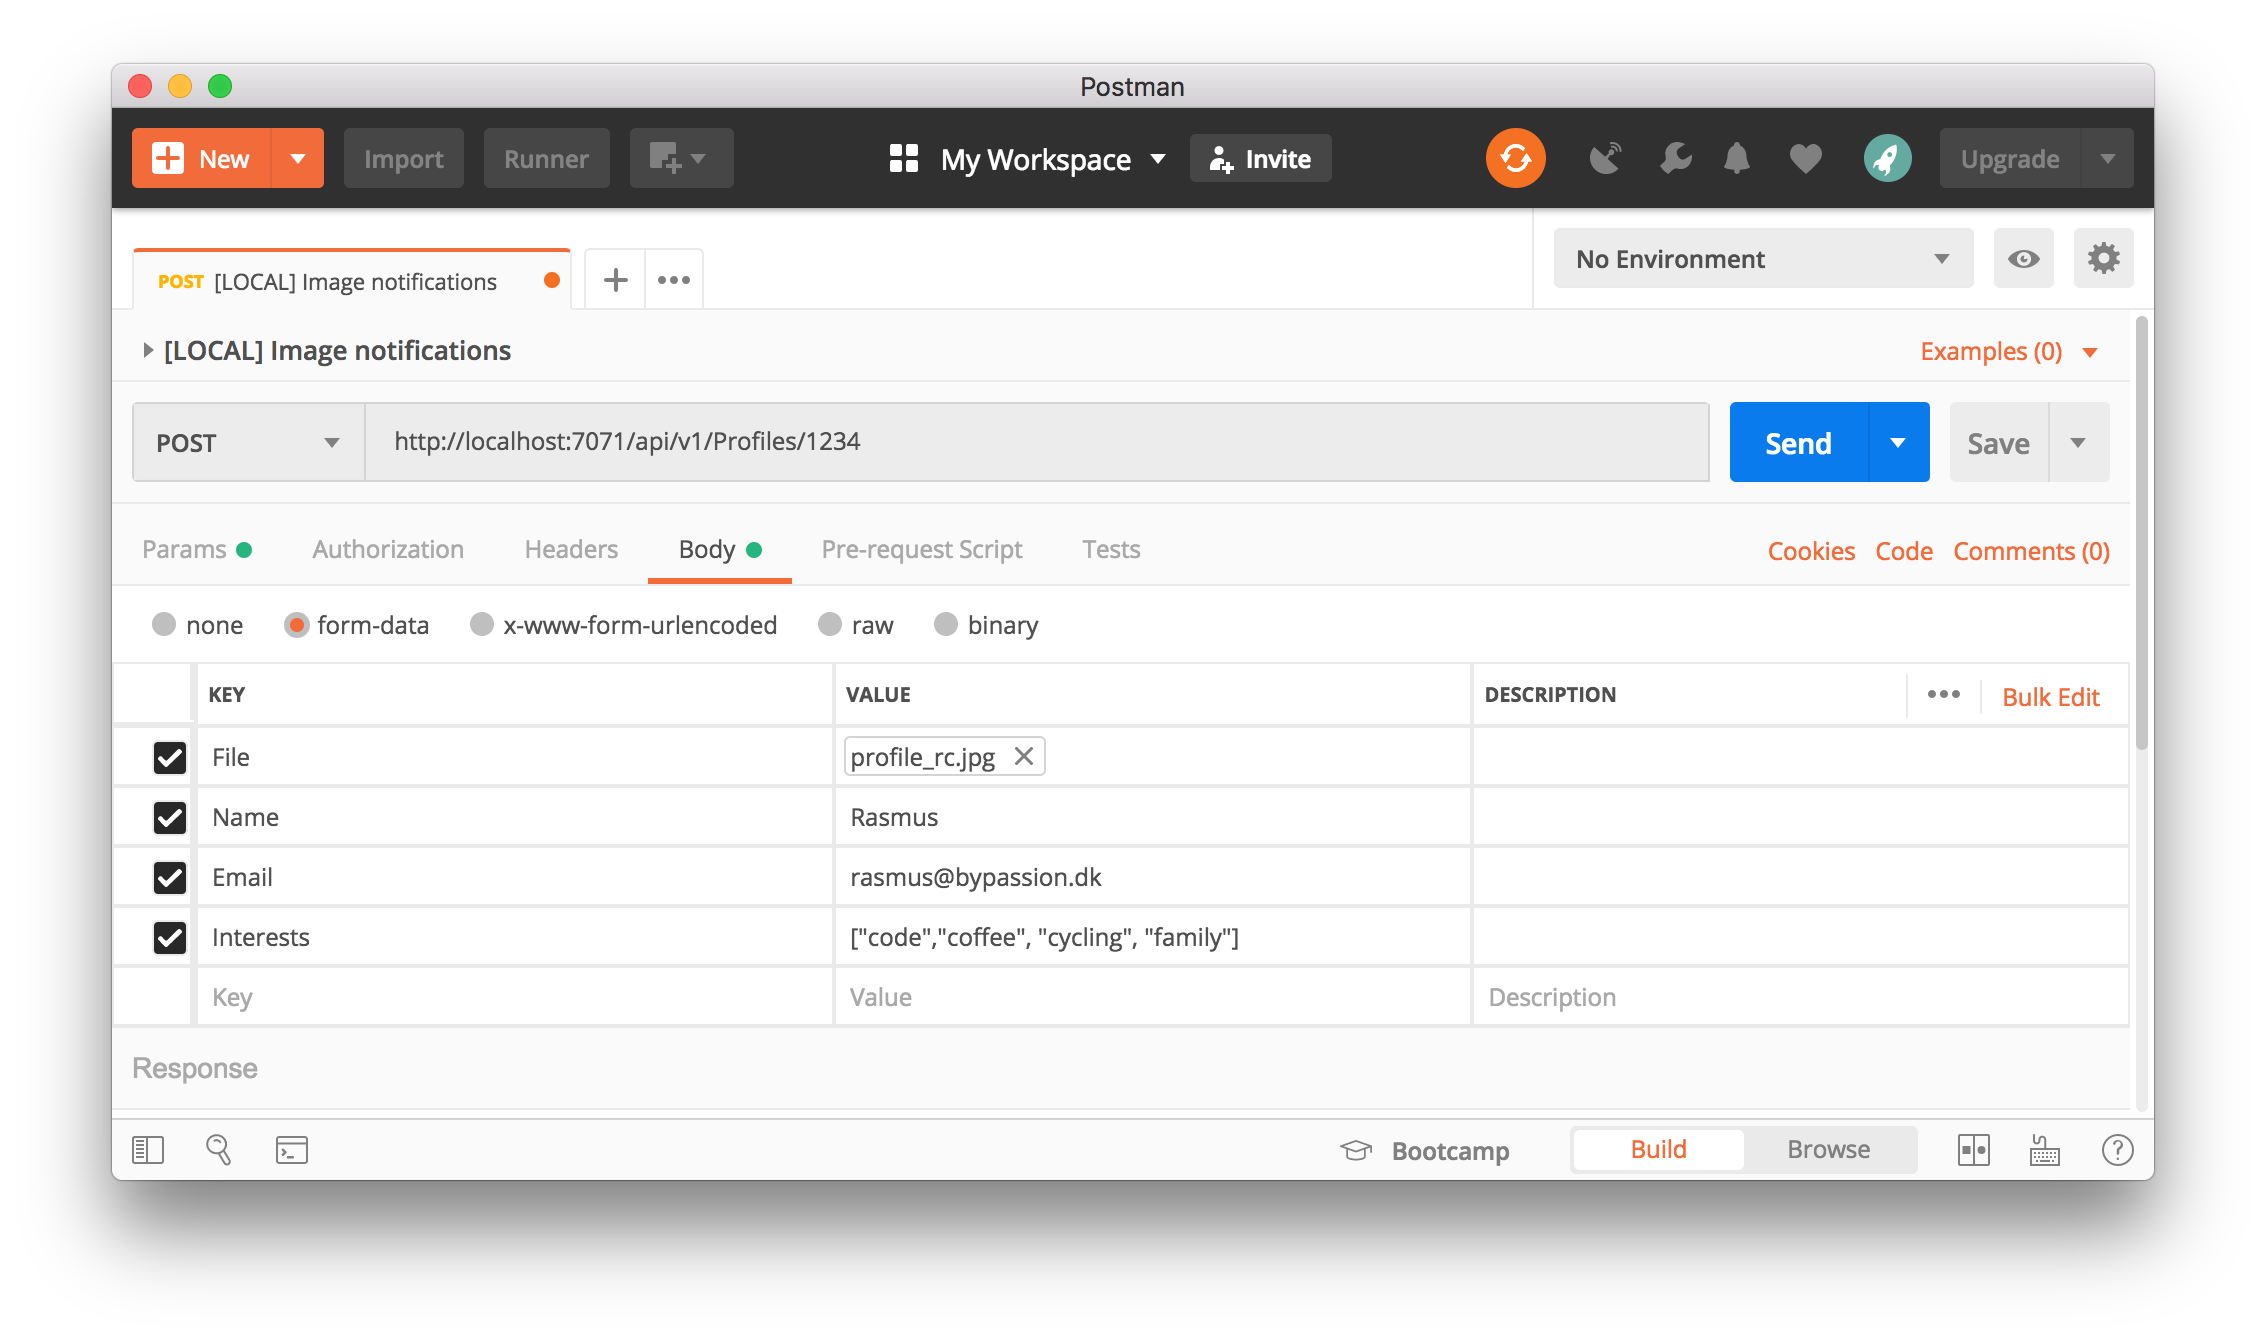This screenshot has width=2266, height=1340.
Task: Open the Postman console icon
Action: pos(291,1150)
